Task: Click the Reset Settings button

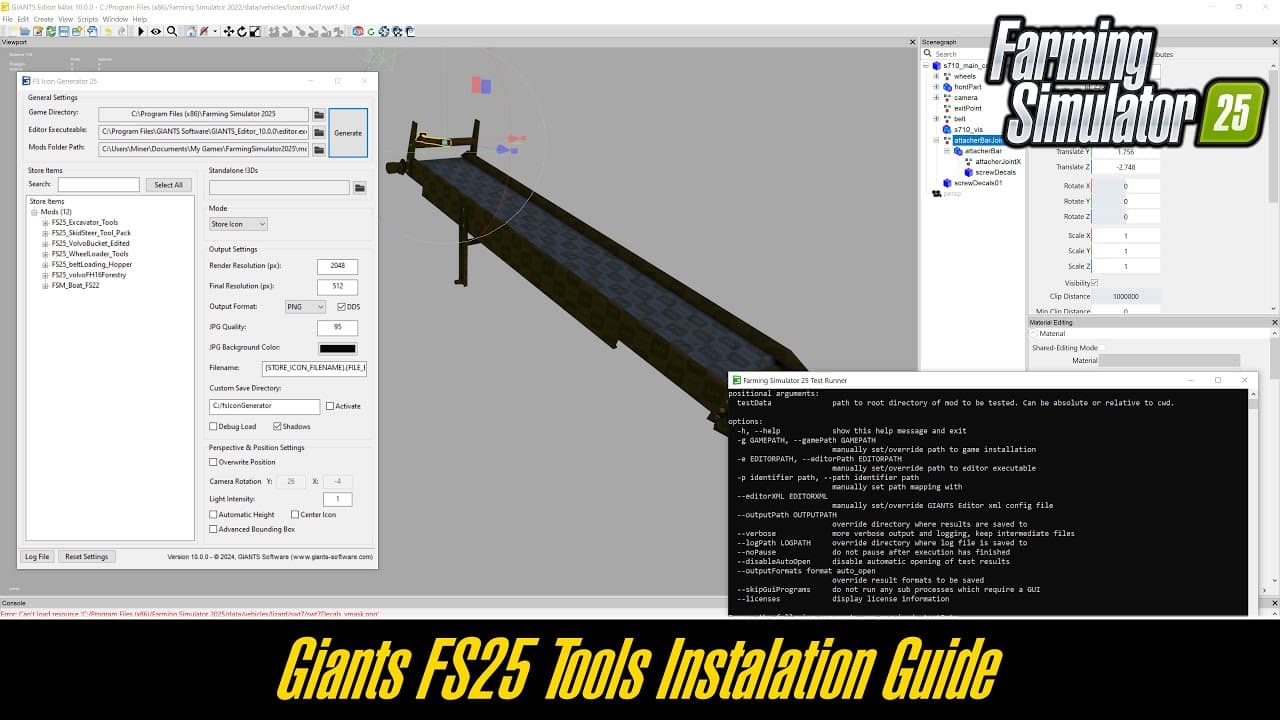Action: (x=87, y=556)
